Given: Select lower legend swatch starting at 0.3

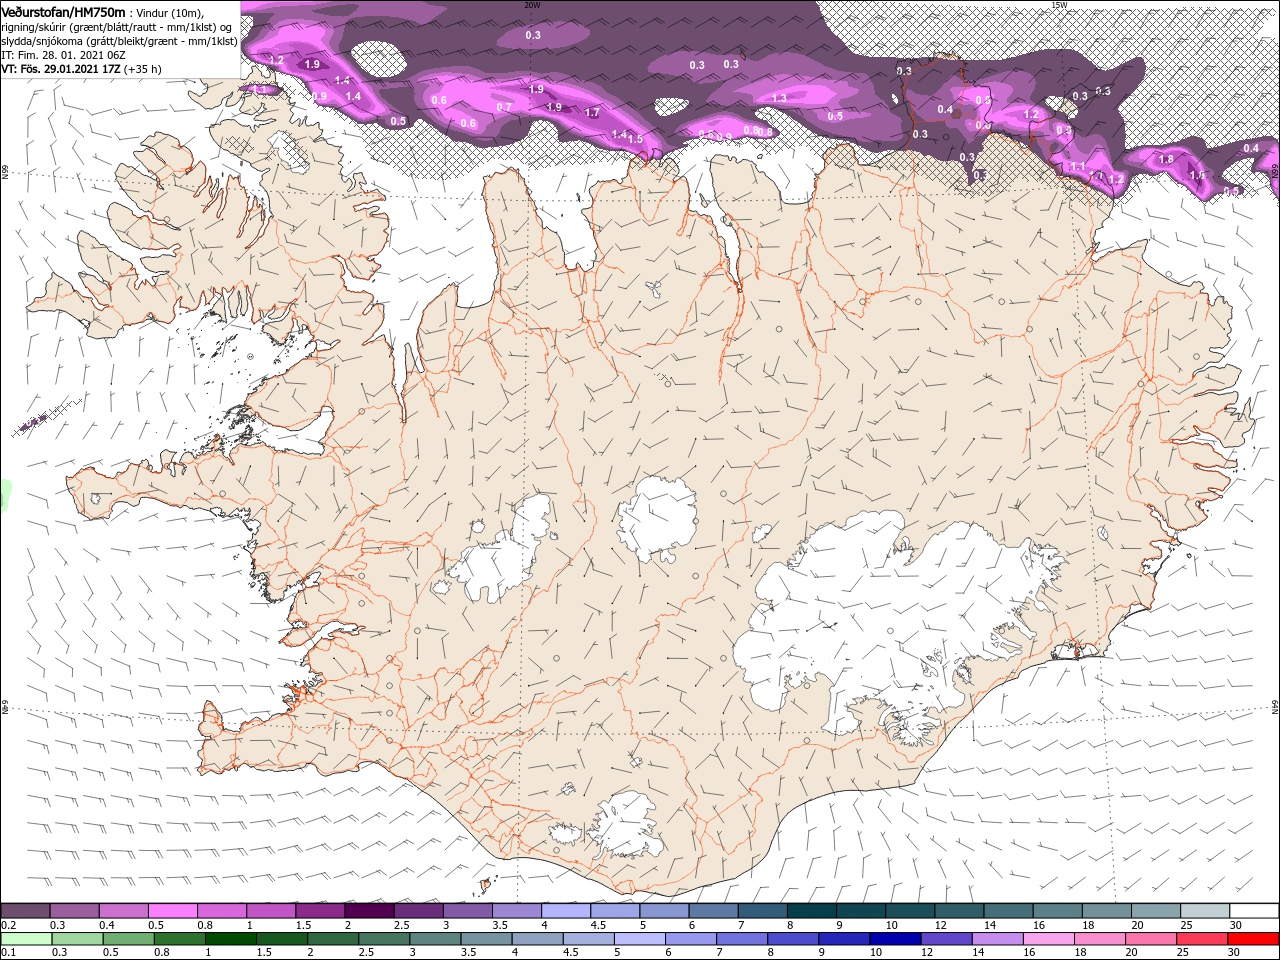Looking at the screenshot, I should pyautogui.click(x=77, y=939).
